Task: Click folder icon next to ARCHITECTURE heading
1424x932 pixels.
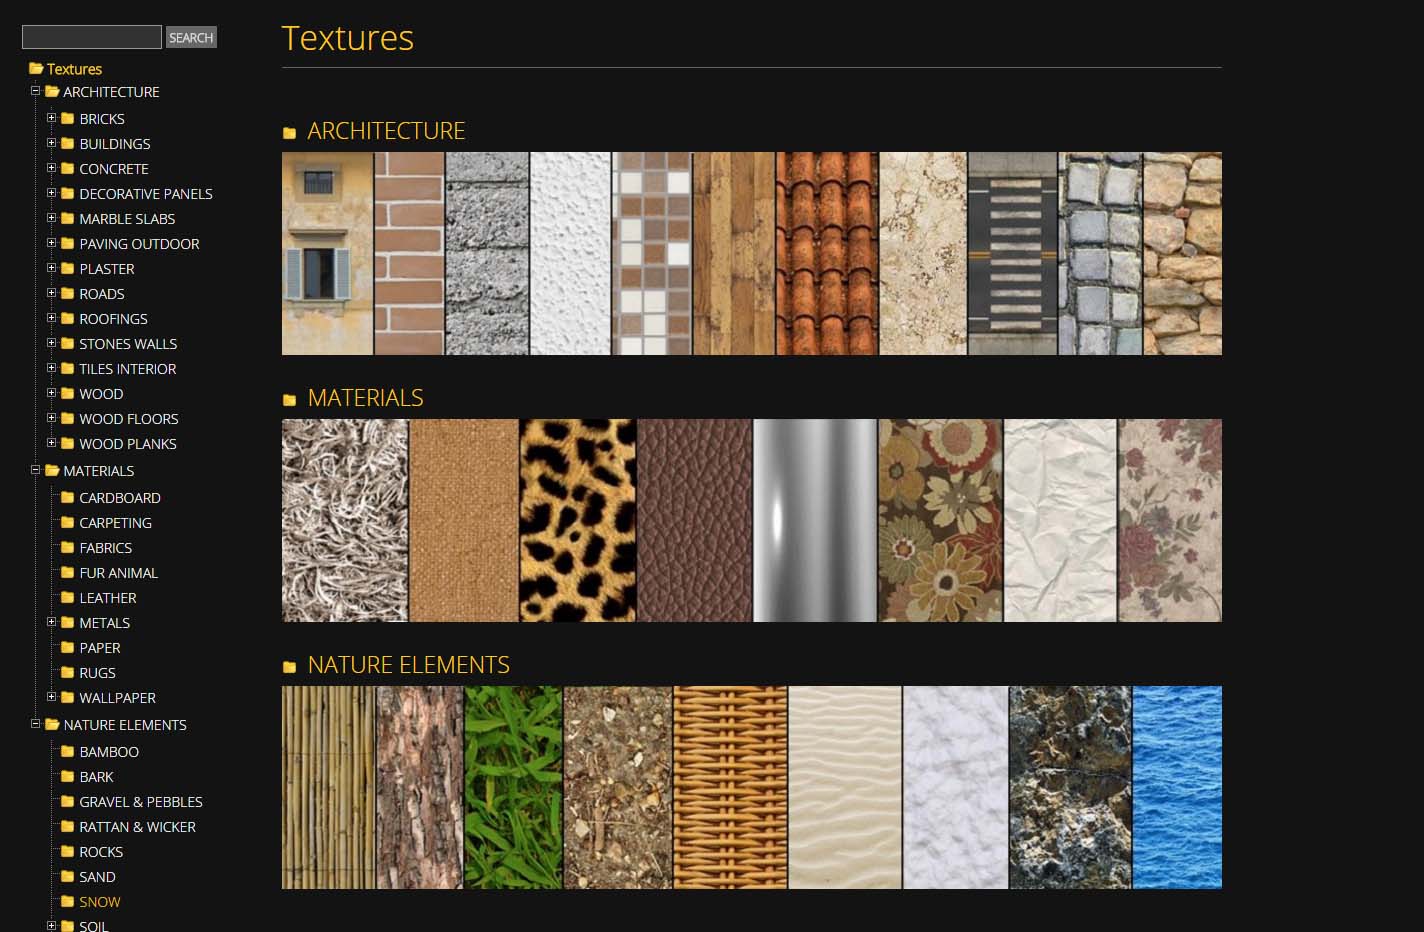Action: (290, 133)
